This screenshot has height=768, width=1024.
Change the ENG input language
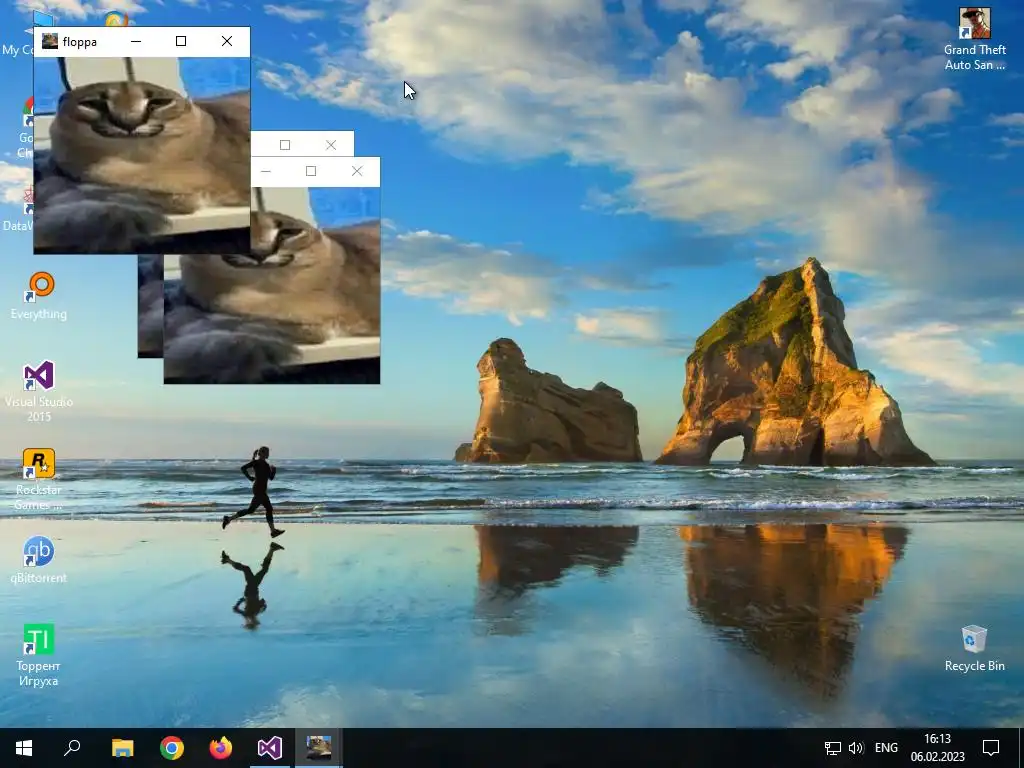point(886,748)
